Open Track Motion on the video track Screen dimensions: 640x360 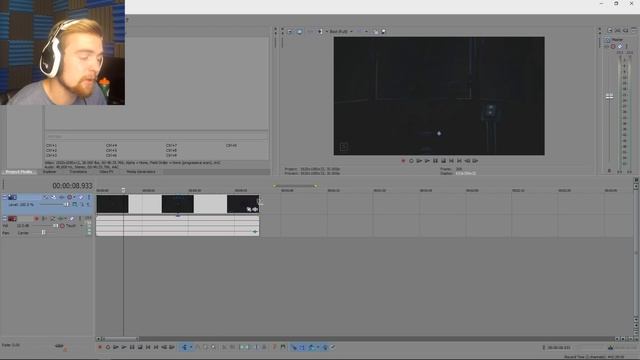point(53,197)
